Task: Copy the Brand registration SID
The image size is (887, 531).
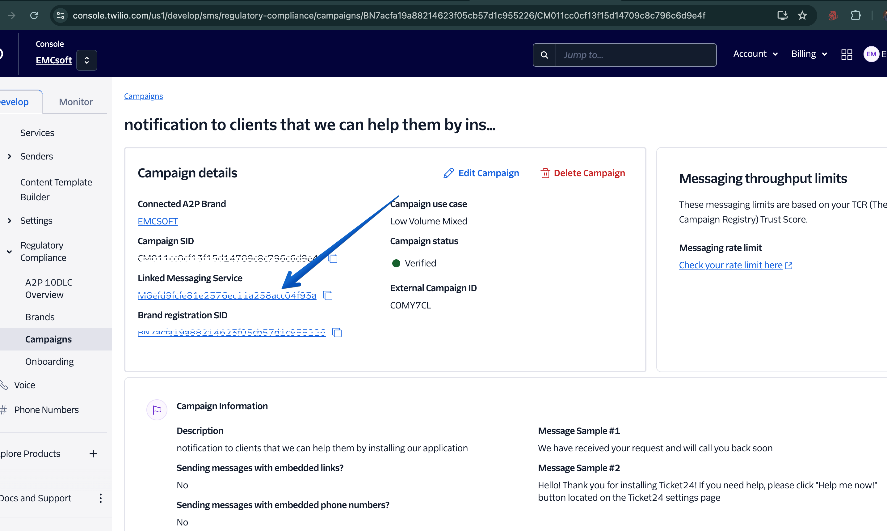Action: point(337,332)
